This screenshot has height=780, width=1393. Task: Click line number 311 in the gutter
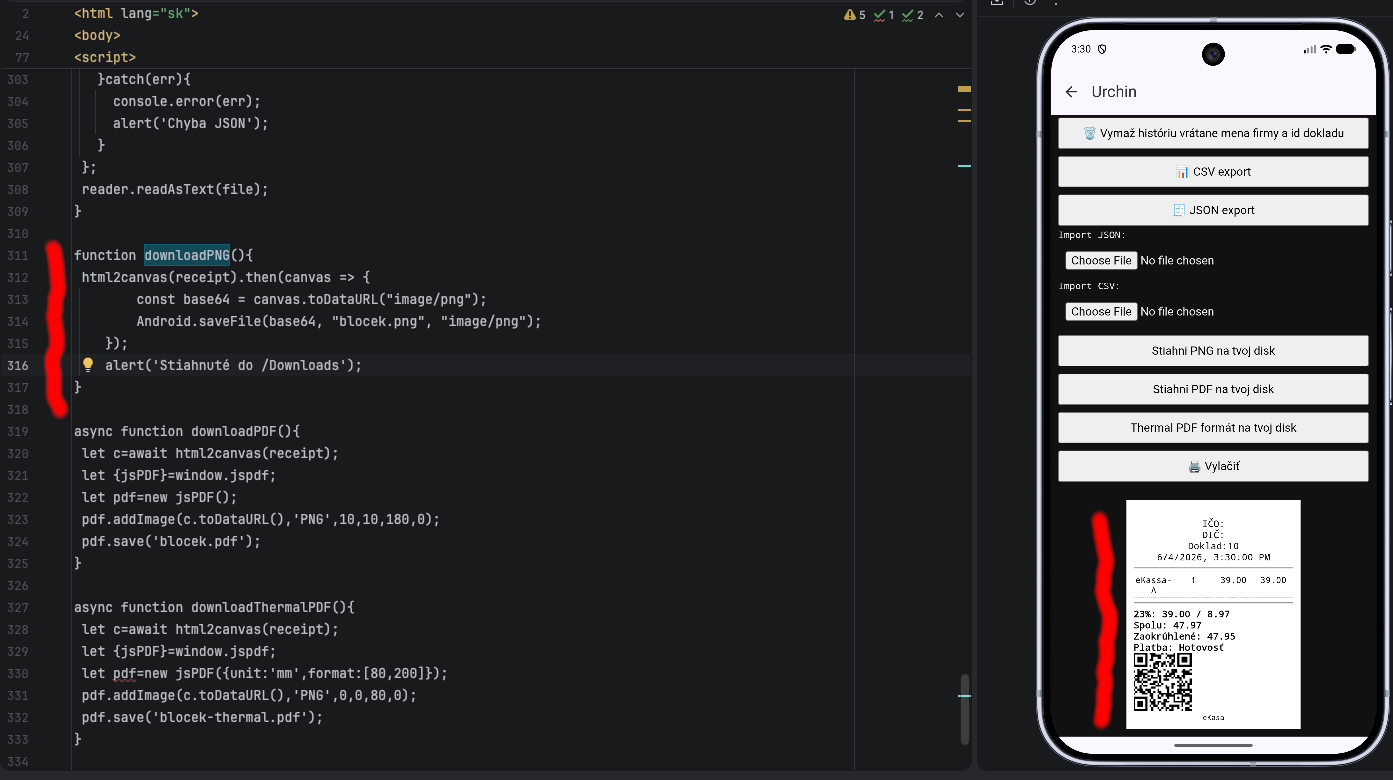pos(18,255)
